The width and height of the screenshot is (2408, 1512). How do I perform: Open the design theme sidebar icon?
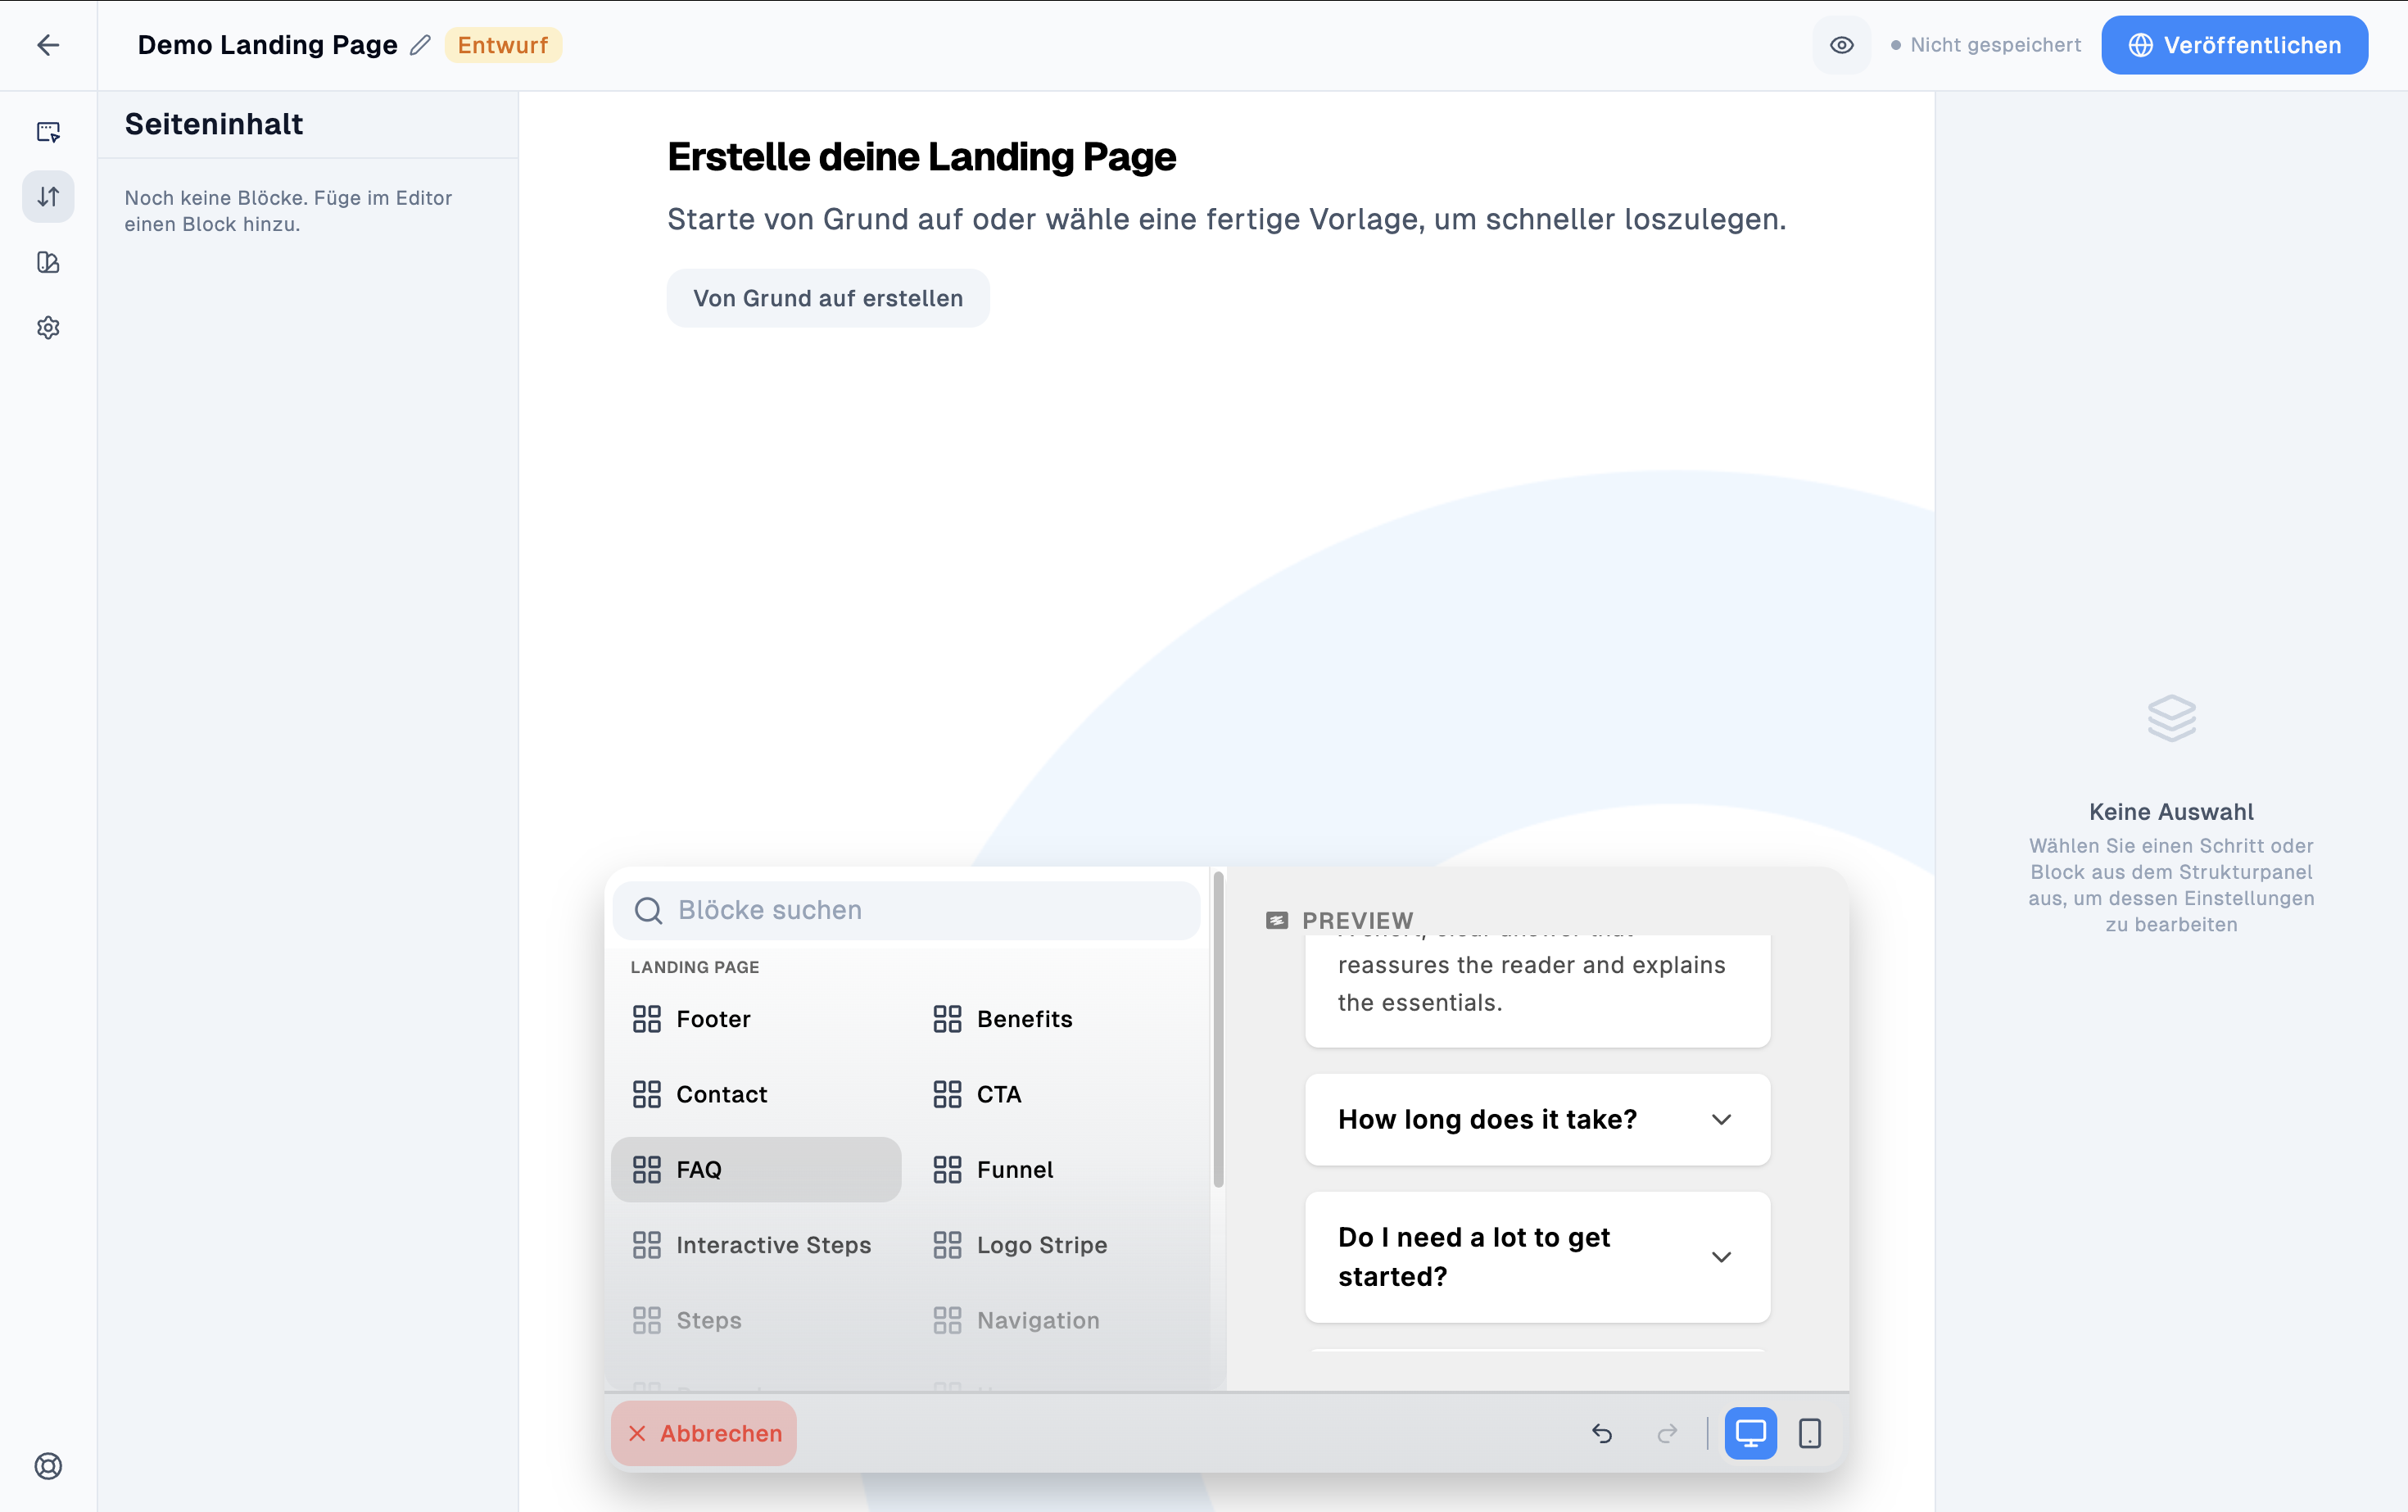pyautogui.click(x=48, y=262)
